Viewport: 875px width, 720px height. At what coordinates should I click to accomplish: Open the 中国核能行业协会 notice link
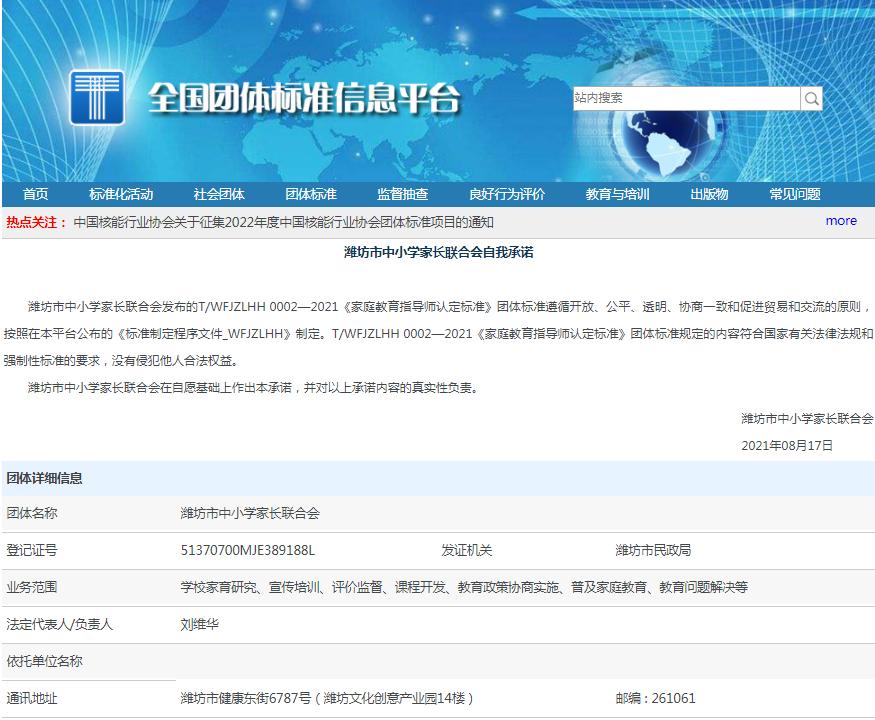[283, 222]
